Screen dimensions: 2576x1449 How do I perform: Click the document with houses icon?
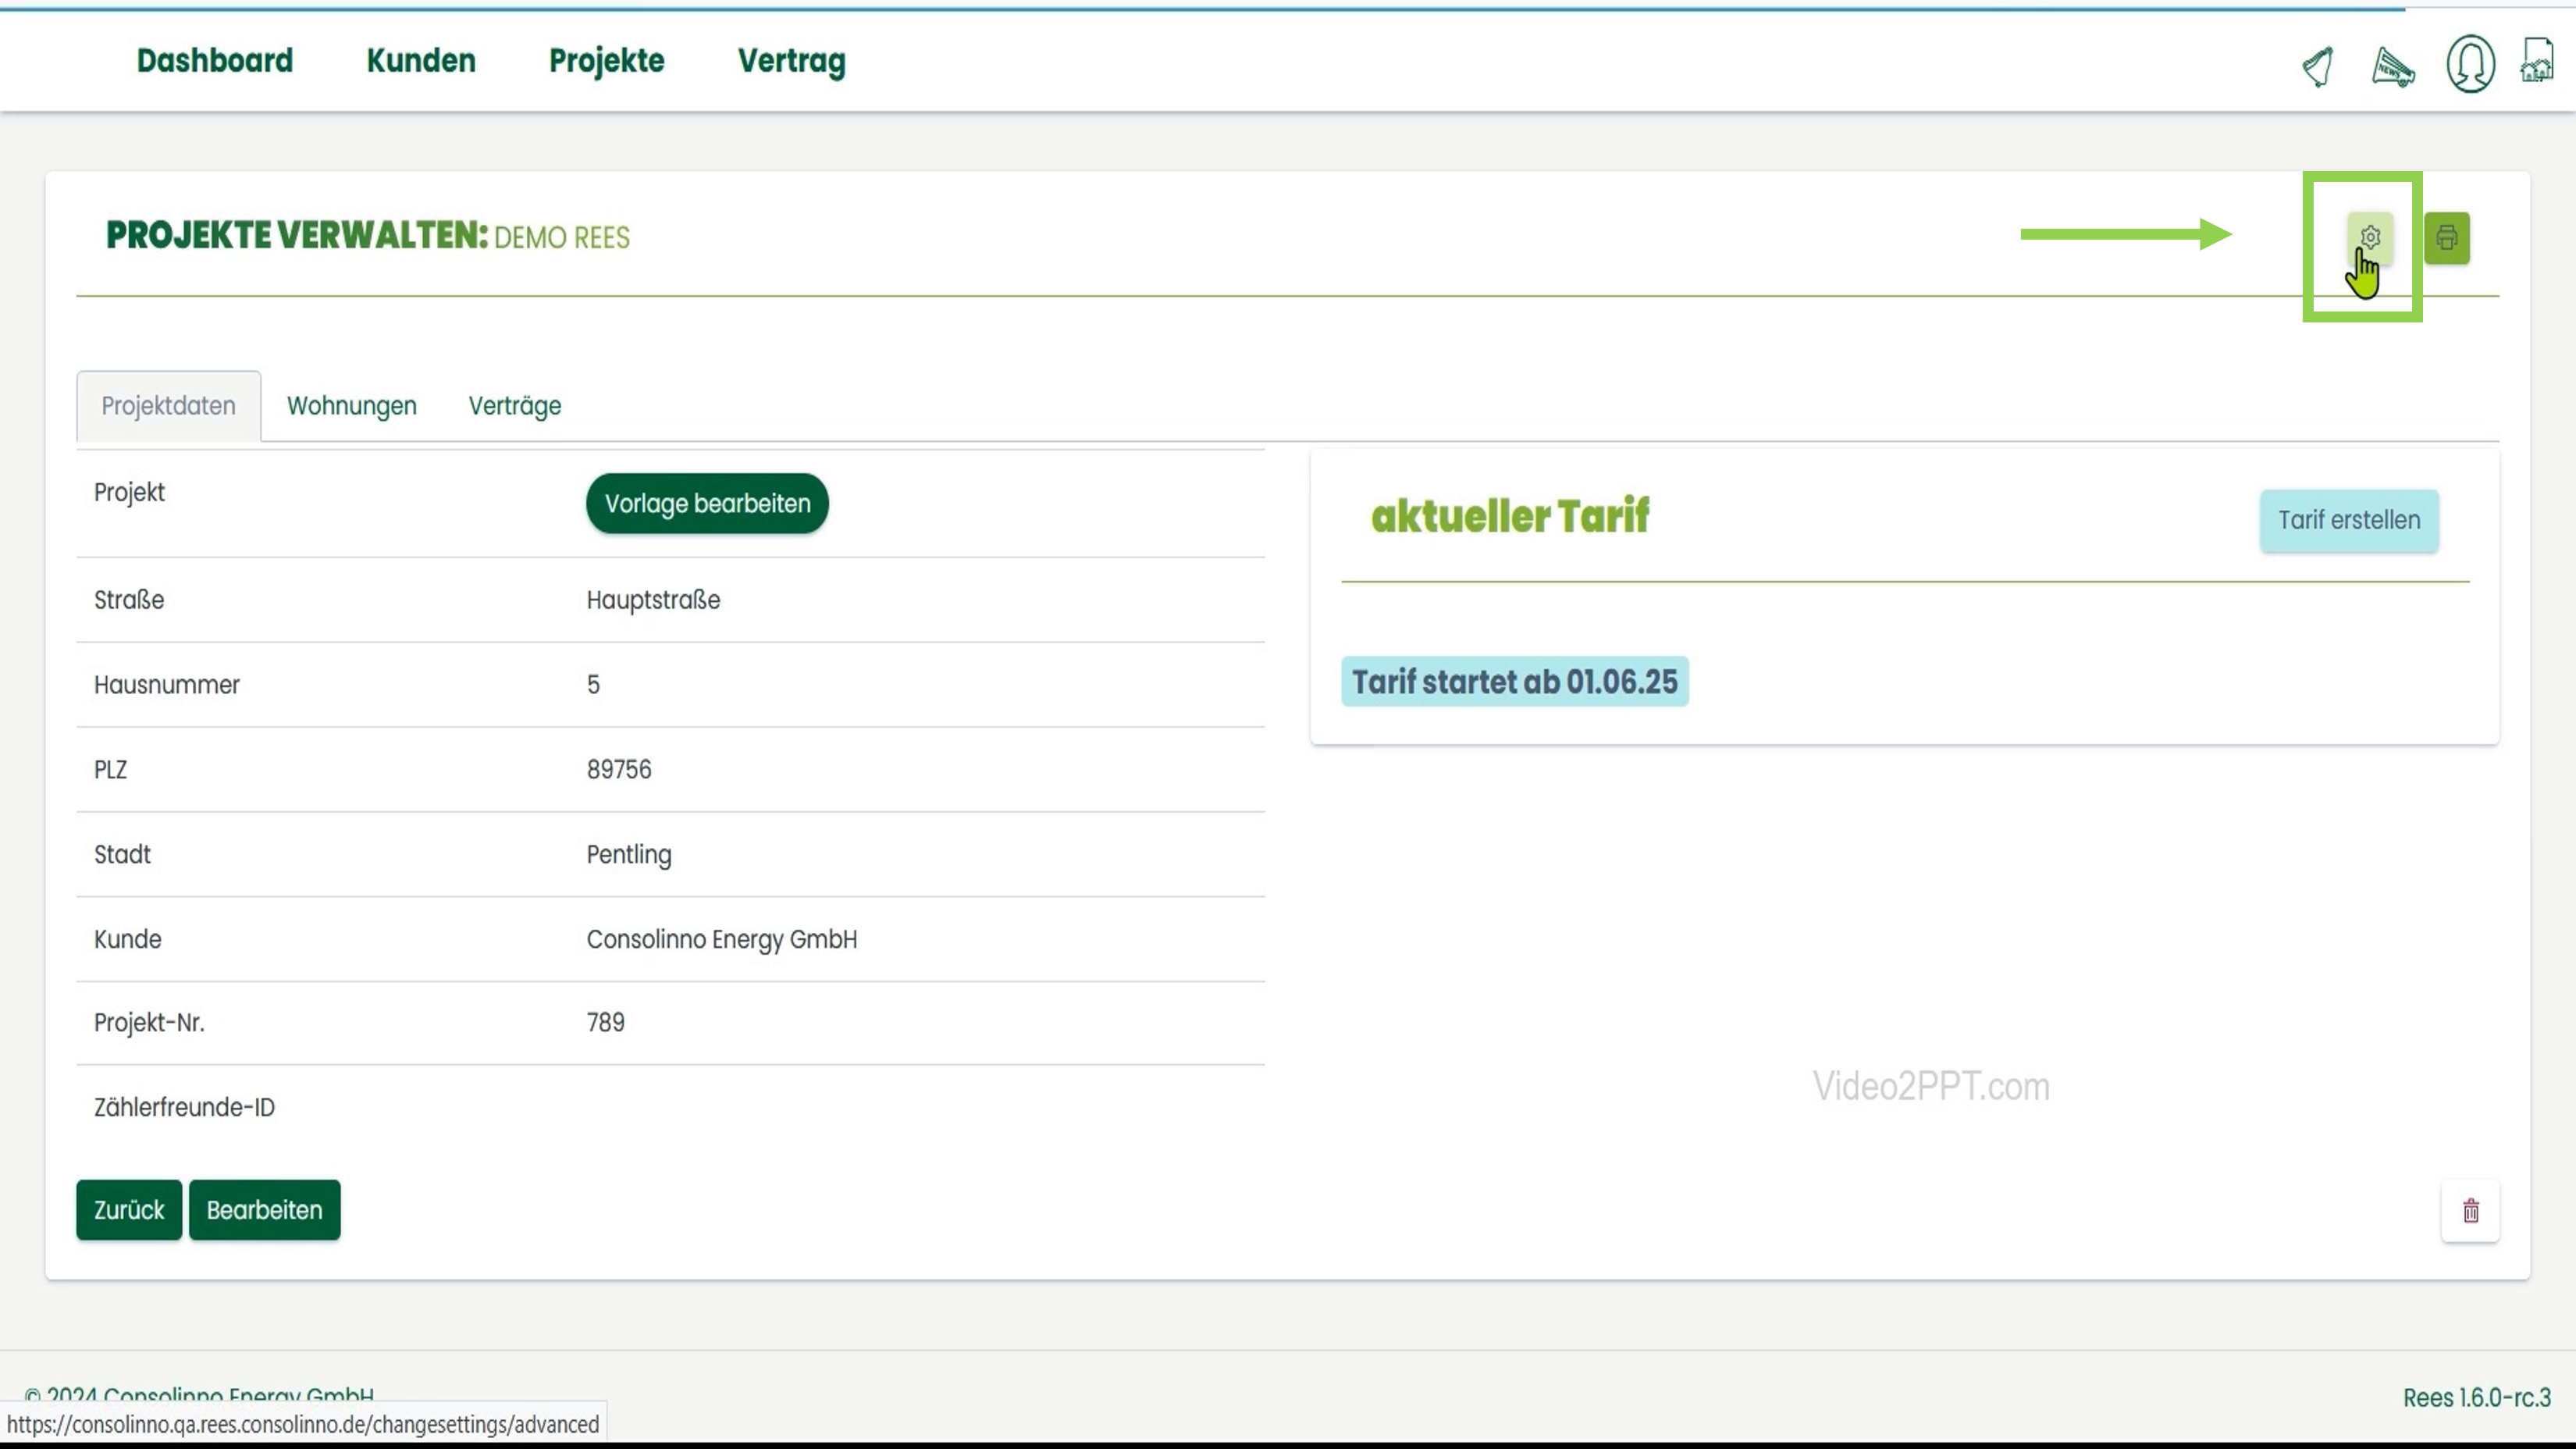tap(2538, 62)
